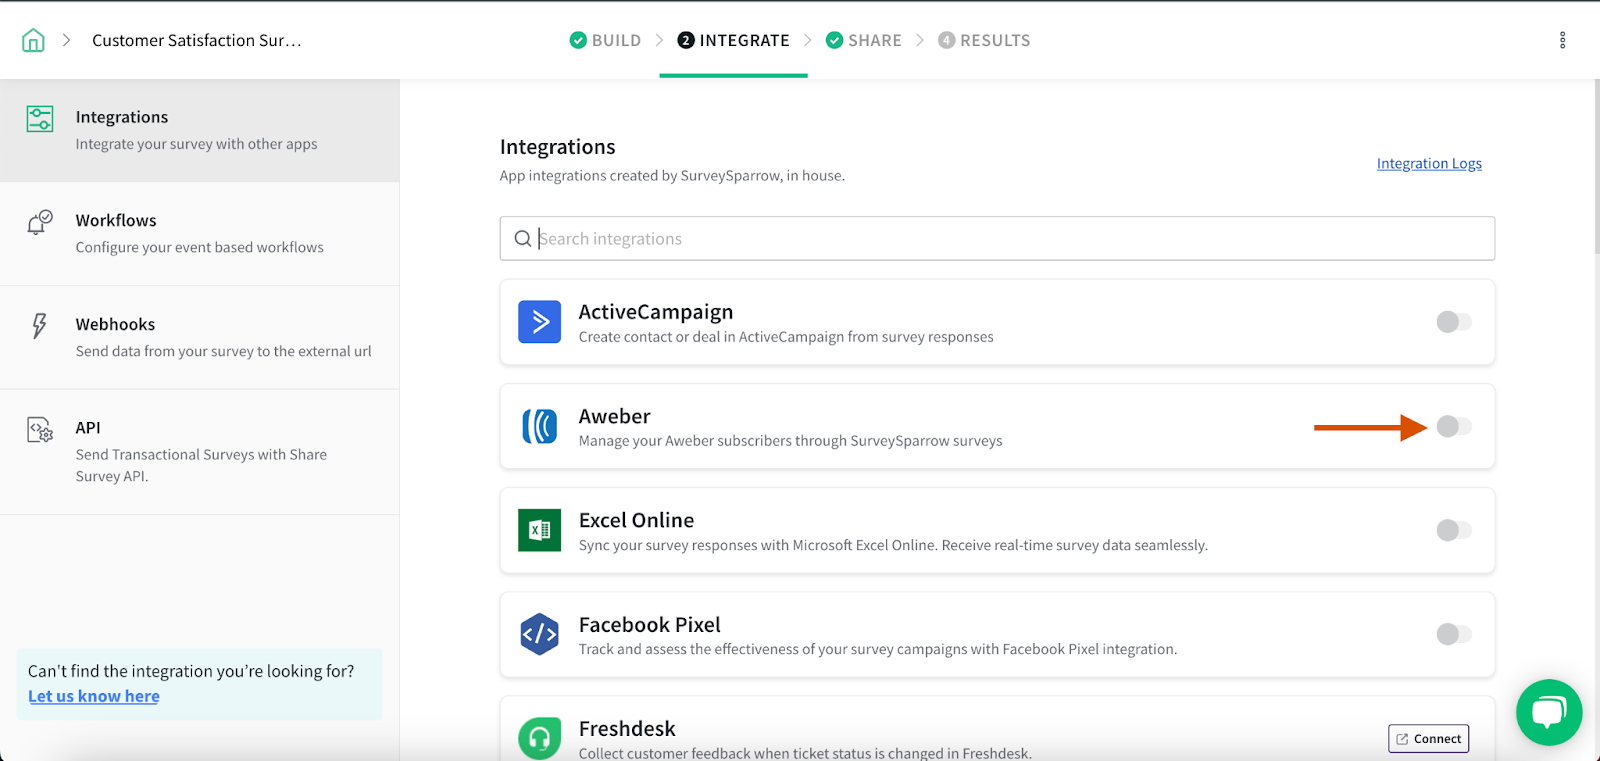The height and width of the screenshot is (761, 1600).
Task: Switch on the Excel Online toggle
Action: [x=1454, y=530]
